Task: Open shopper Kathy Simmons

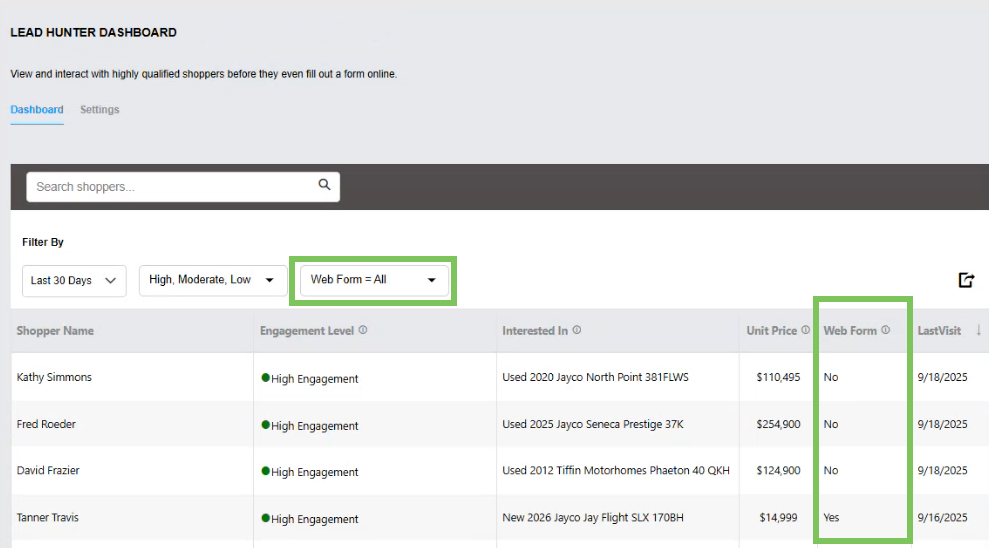Action: pos(54,378)
